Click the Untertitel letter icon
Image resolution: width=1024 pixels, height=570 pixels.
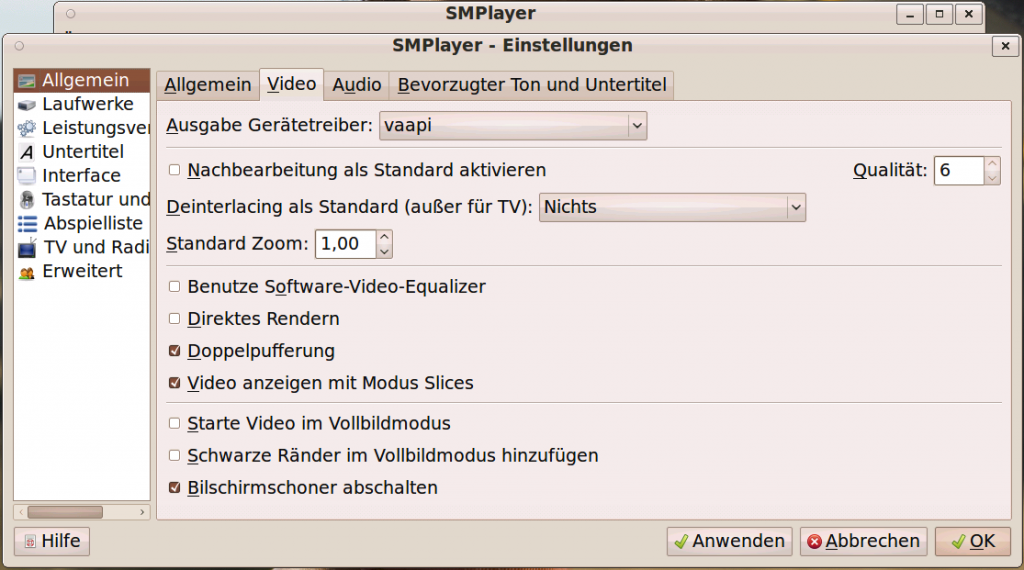tap(27, 152)
